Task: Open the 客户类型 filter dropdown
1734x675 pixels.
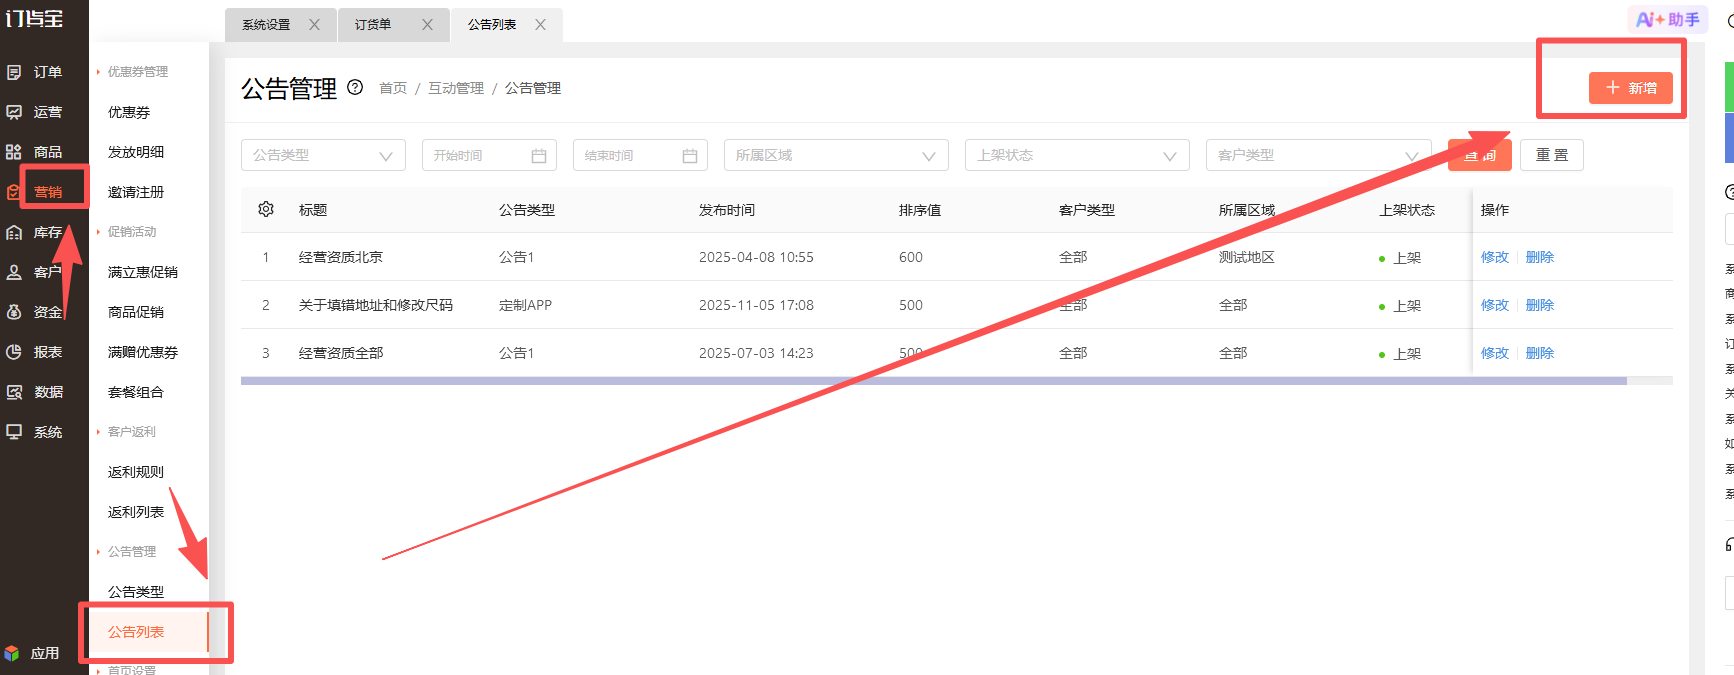Action: (x=1318, y=155)
